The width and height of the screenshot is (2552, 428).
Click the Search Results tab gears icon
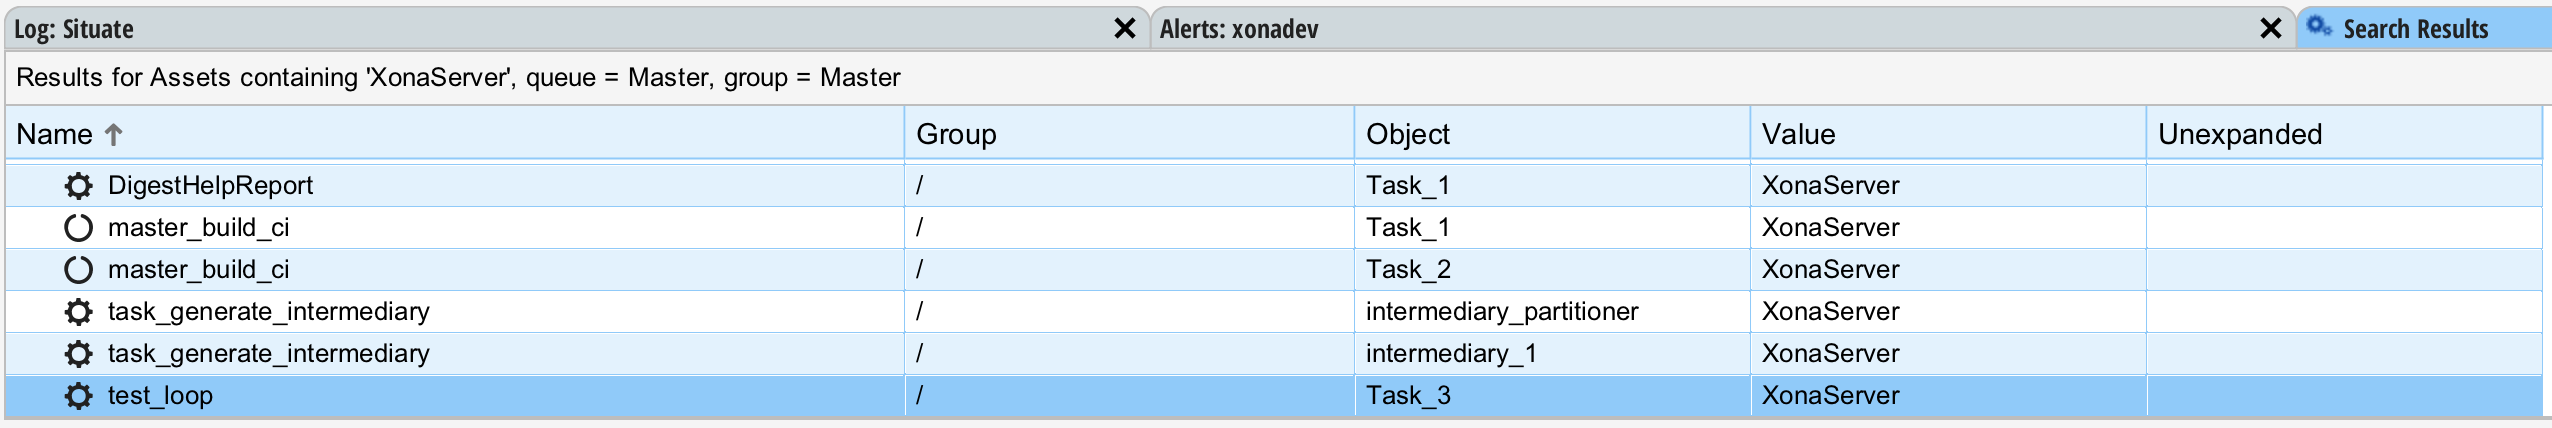click(x=2319, y=28)
